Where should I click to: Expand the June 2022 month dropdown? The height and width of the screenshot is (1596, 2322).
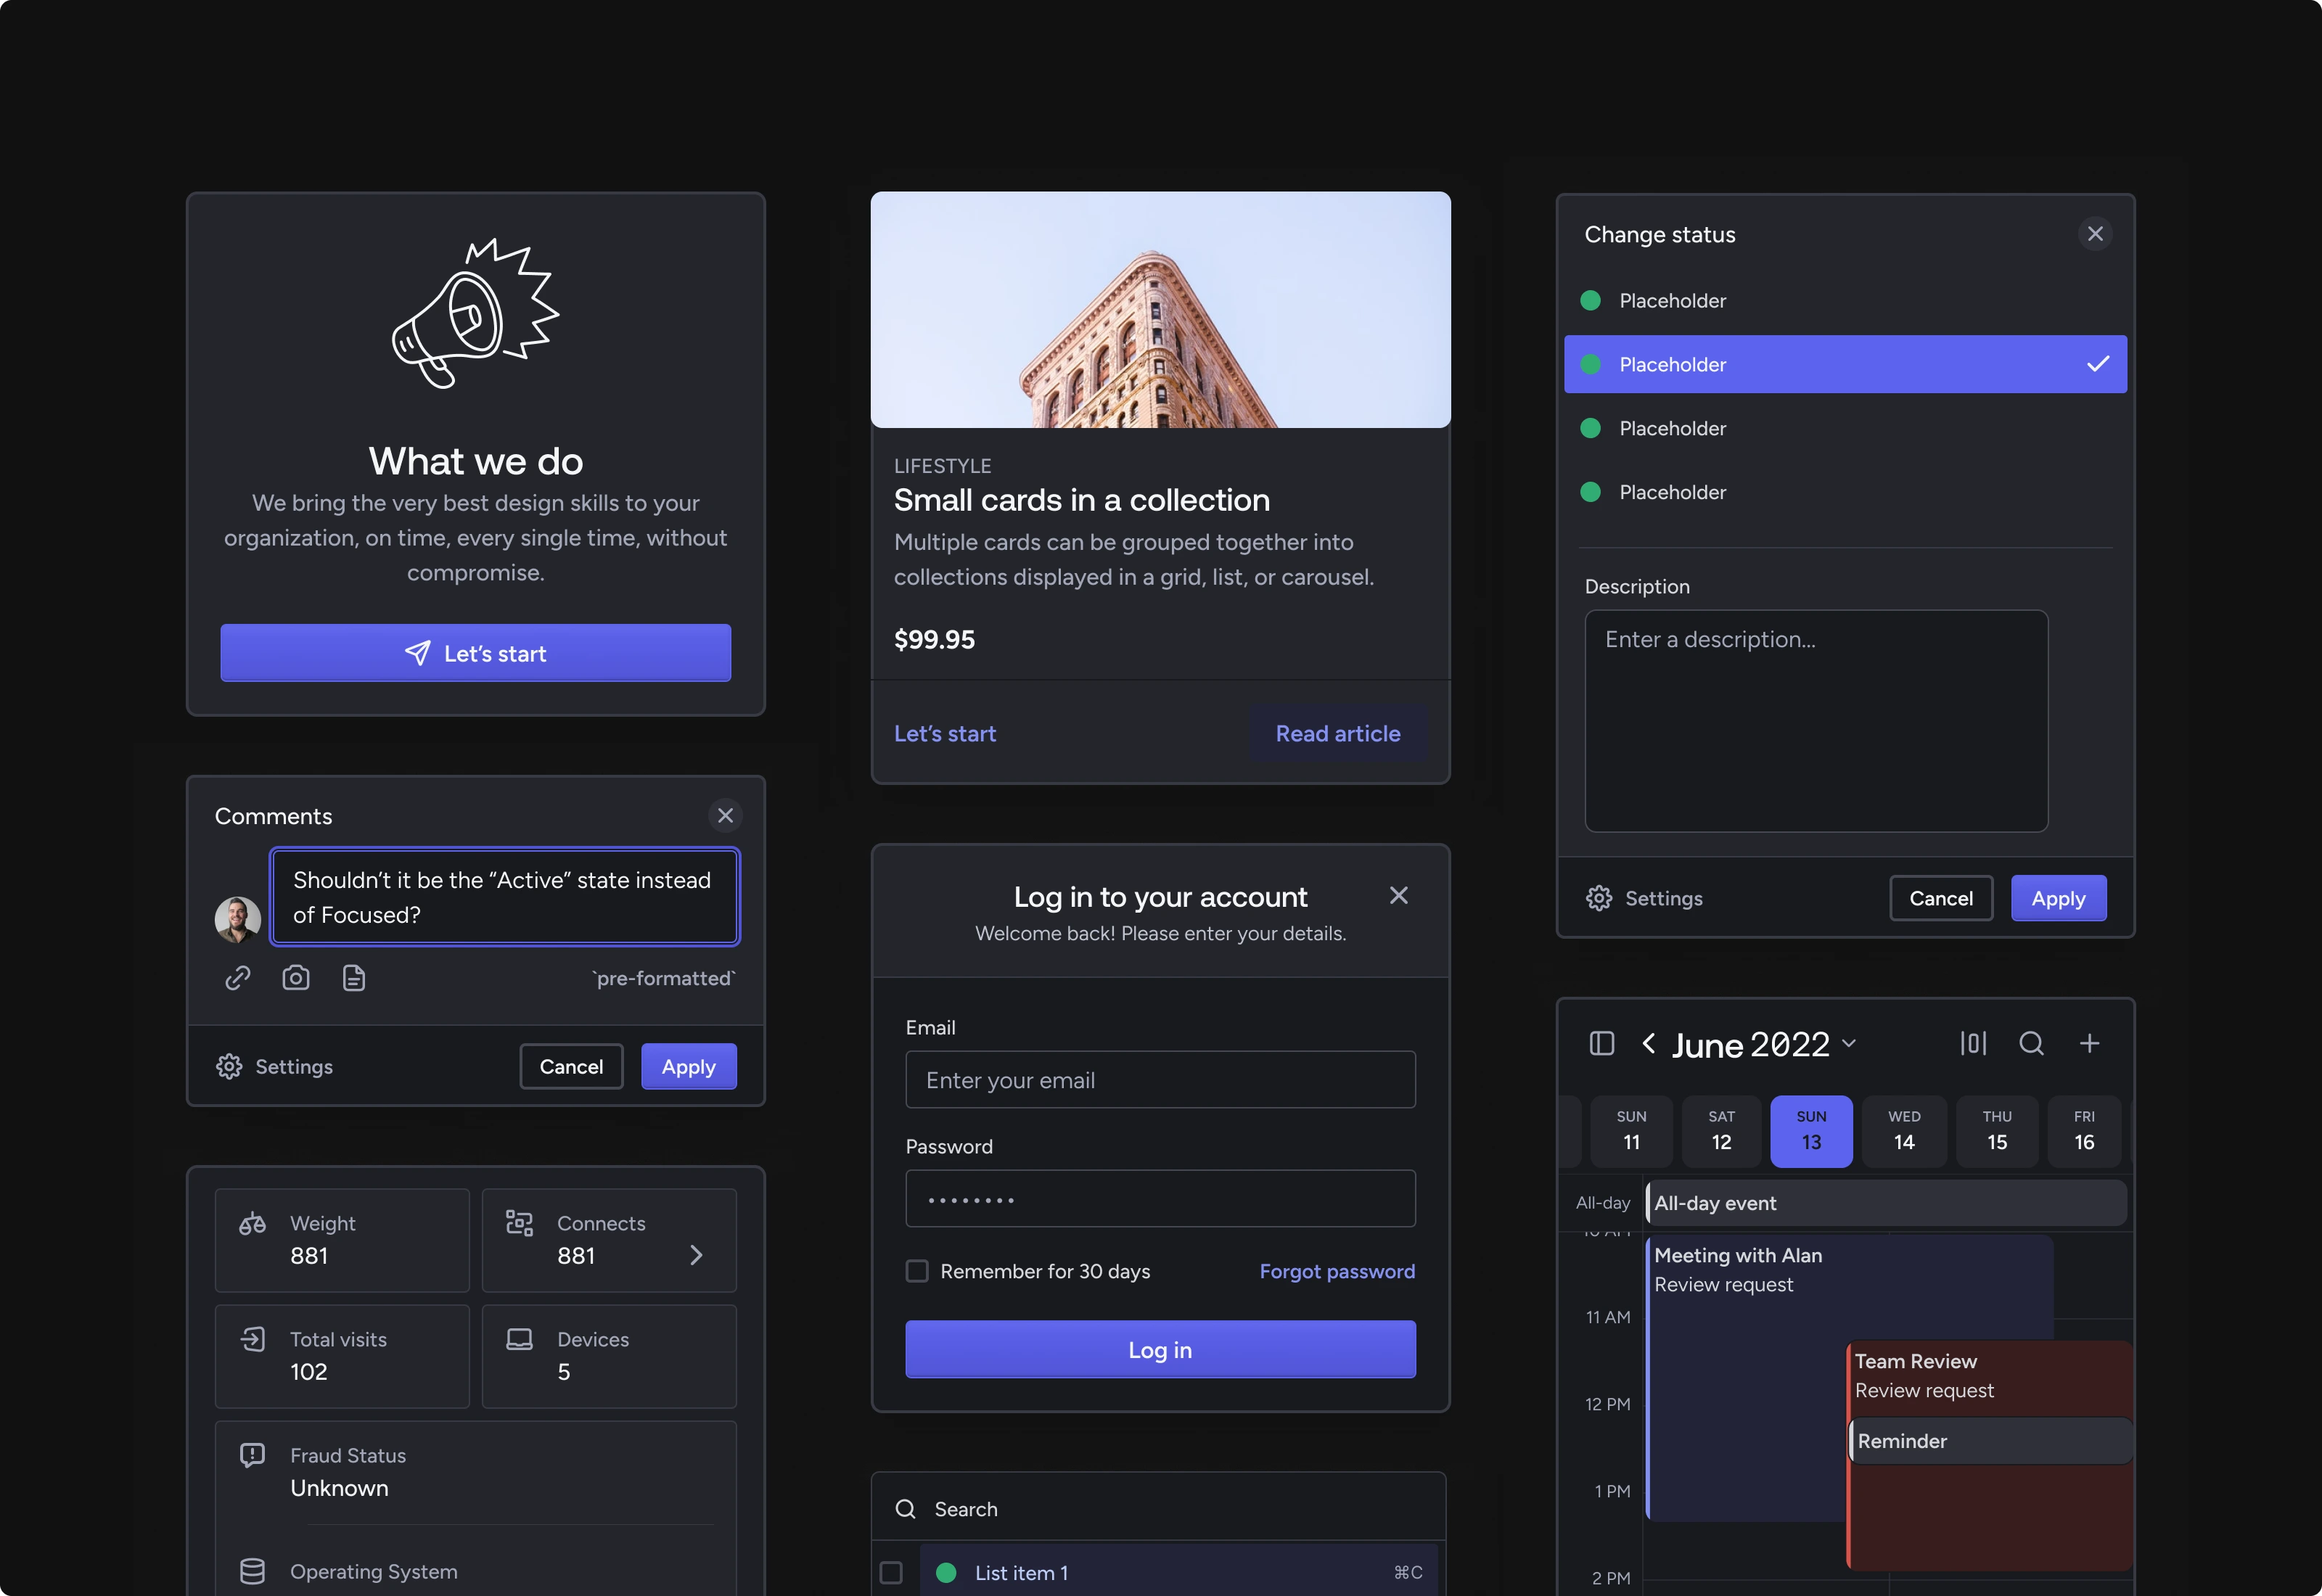pos(1849,1043)
